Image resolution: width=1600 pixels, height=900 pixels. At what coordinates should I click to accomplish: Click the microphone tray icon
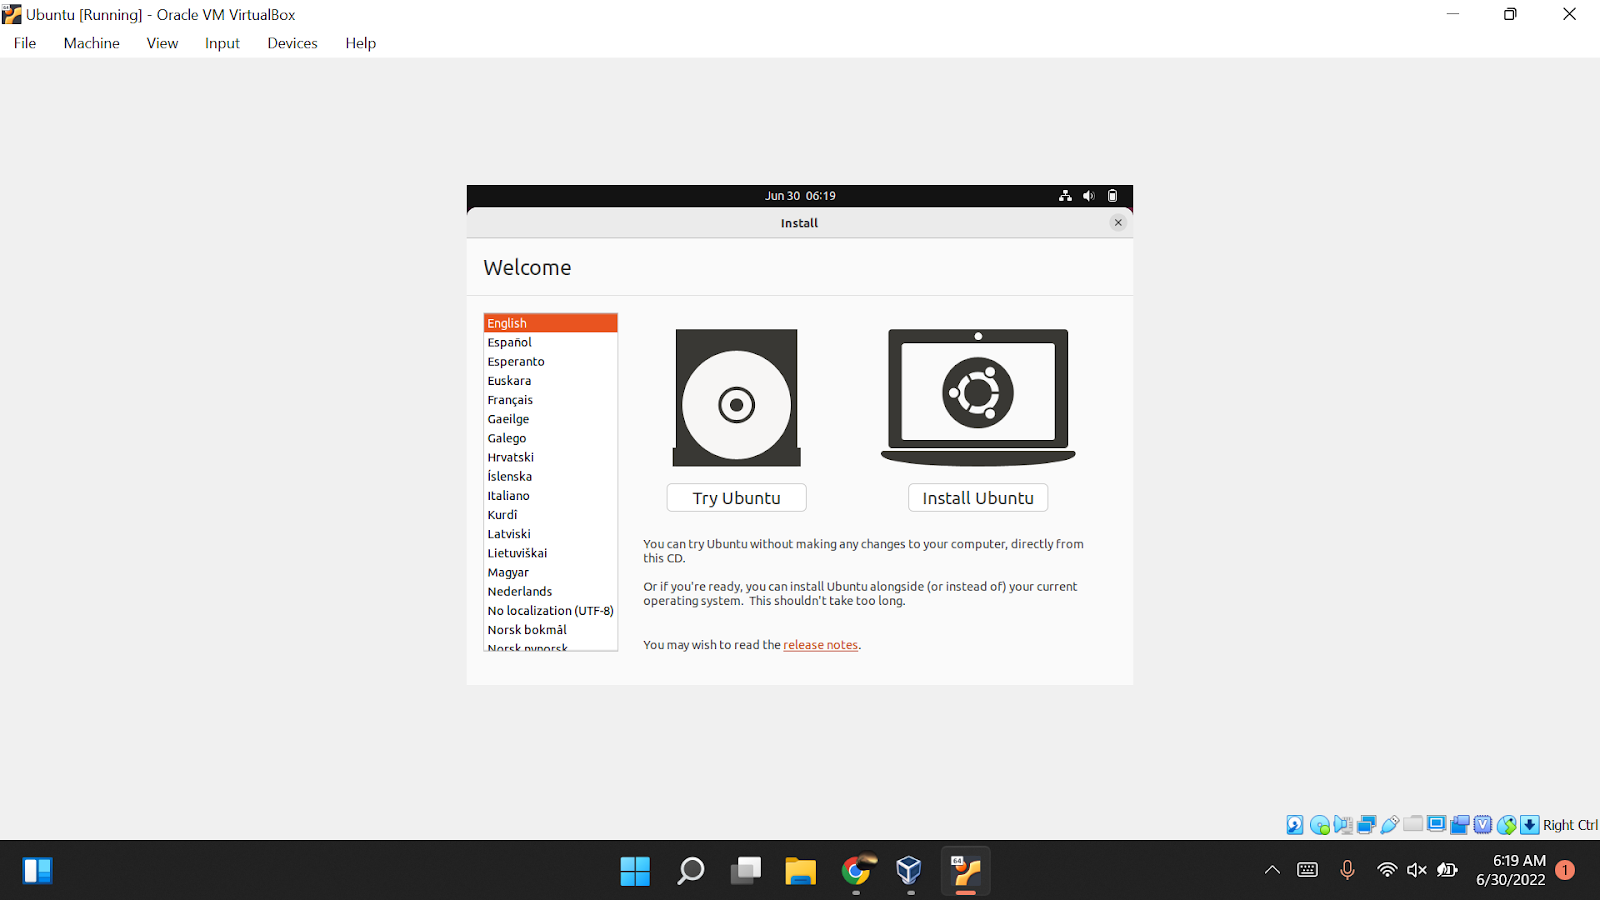1347,870
